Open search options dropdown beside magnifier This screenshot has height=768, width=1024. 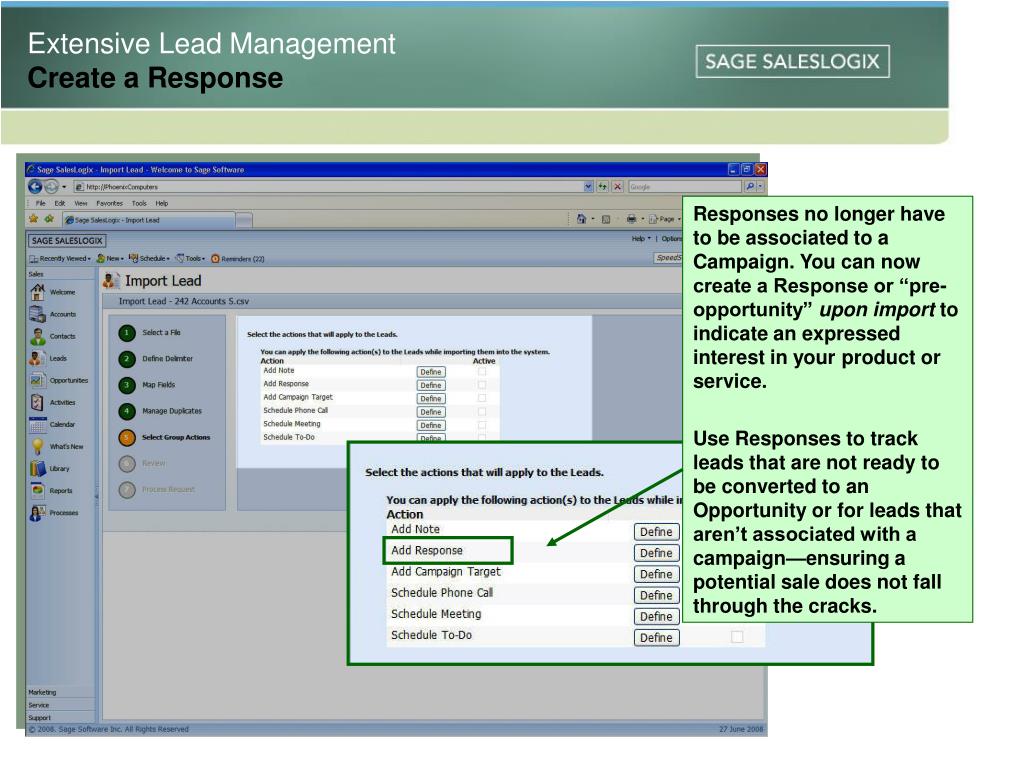pos(760,187)
